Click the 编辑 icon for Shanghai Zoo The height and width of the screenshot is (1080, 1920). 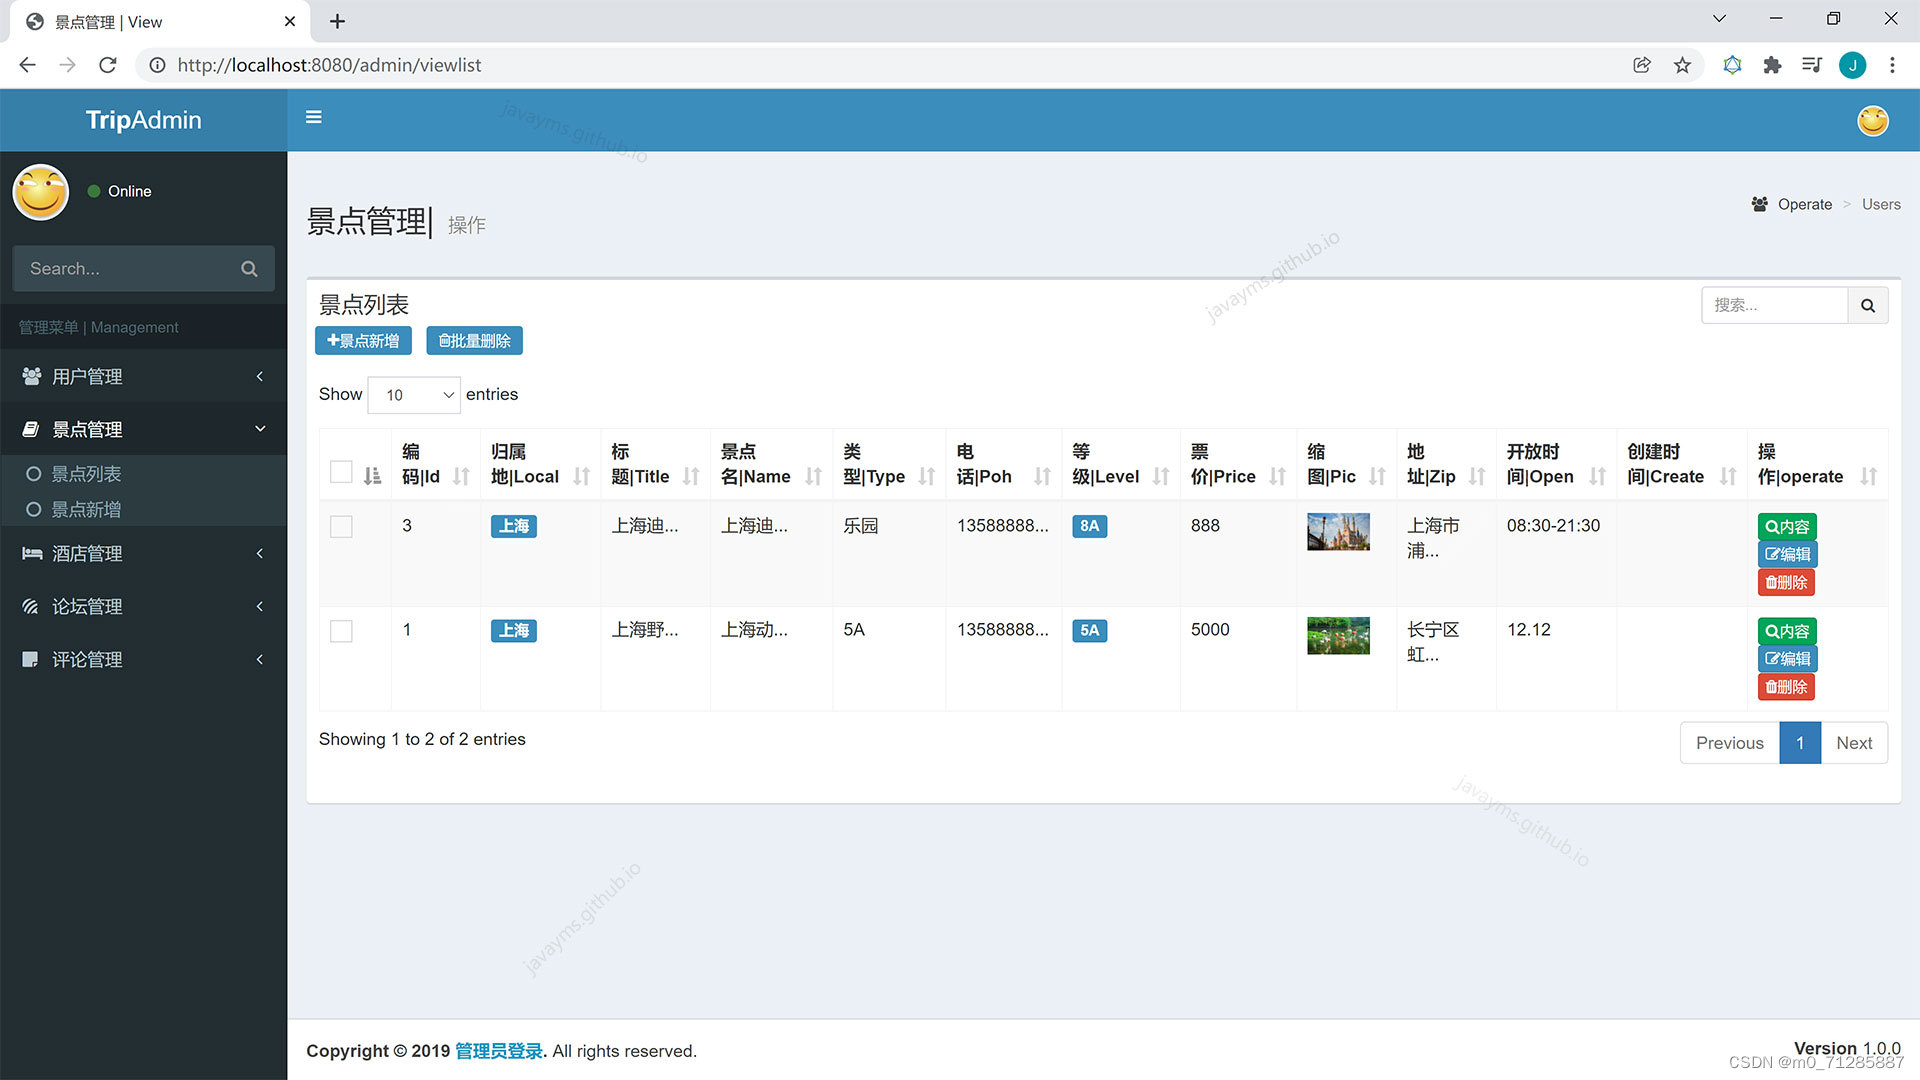tap(1785, 658)
